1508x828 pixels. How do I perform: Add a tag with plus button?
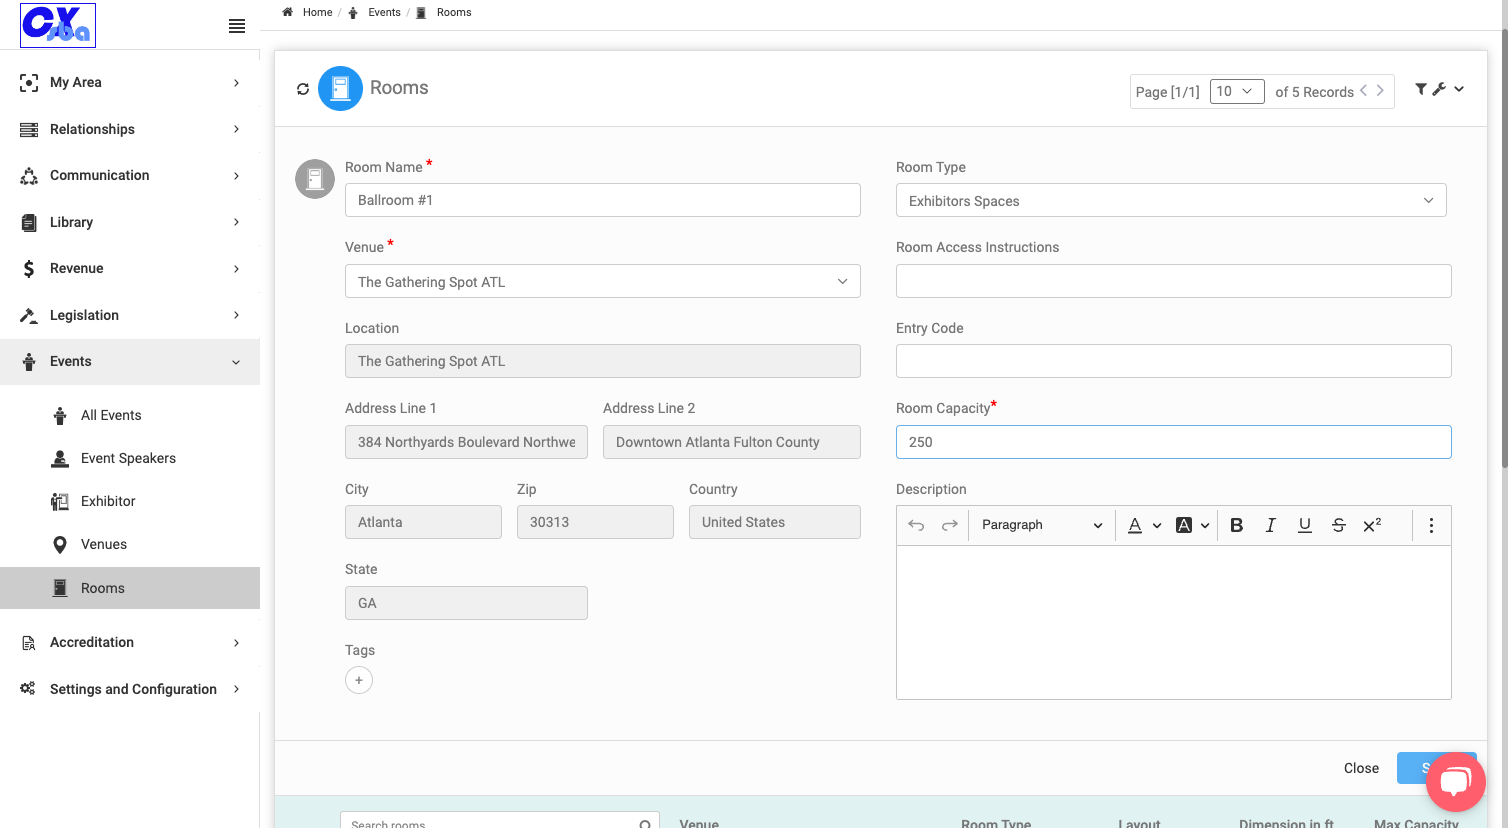[x=359, y=680]
